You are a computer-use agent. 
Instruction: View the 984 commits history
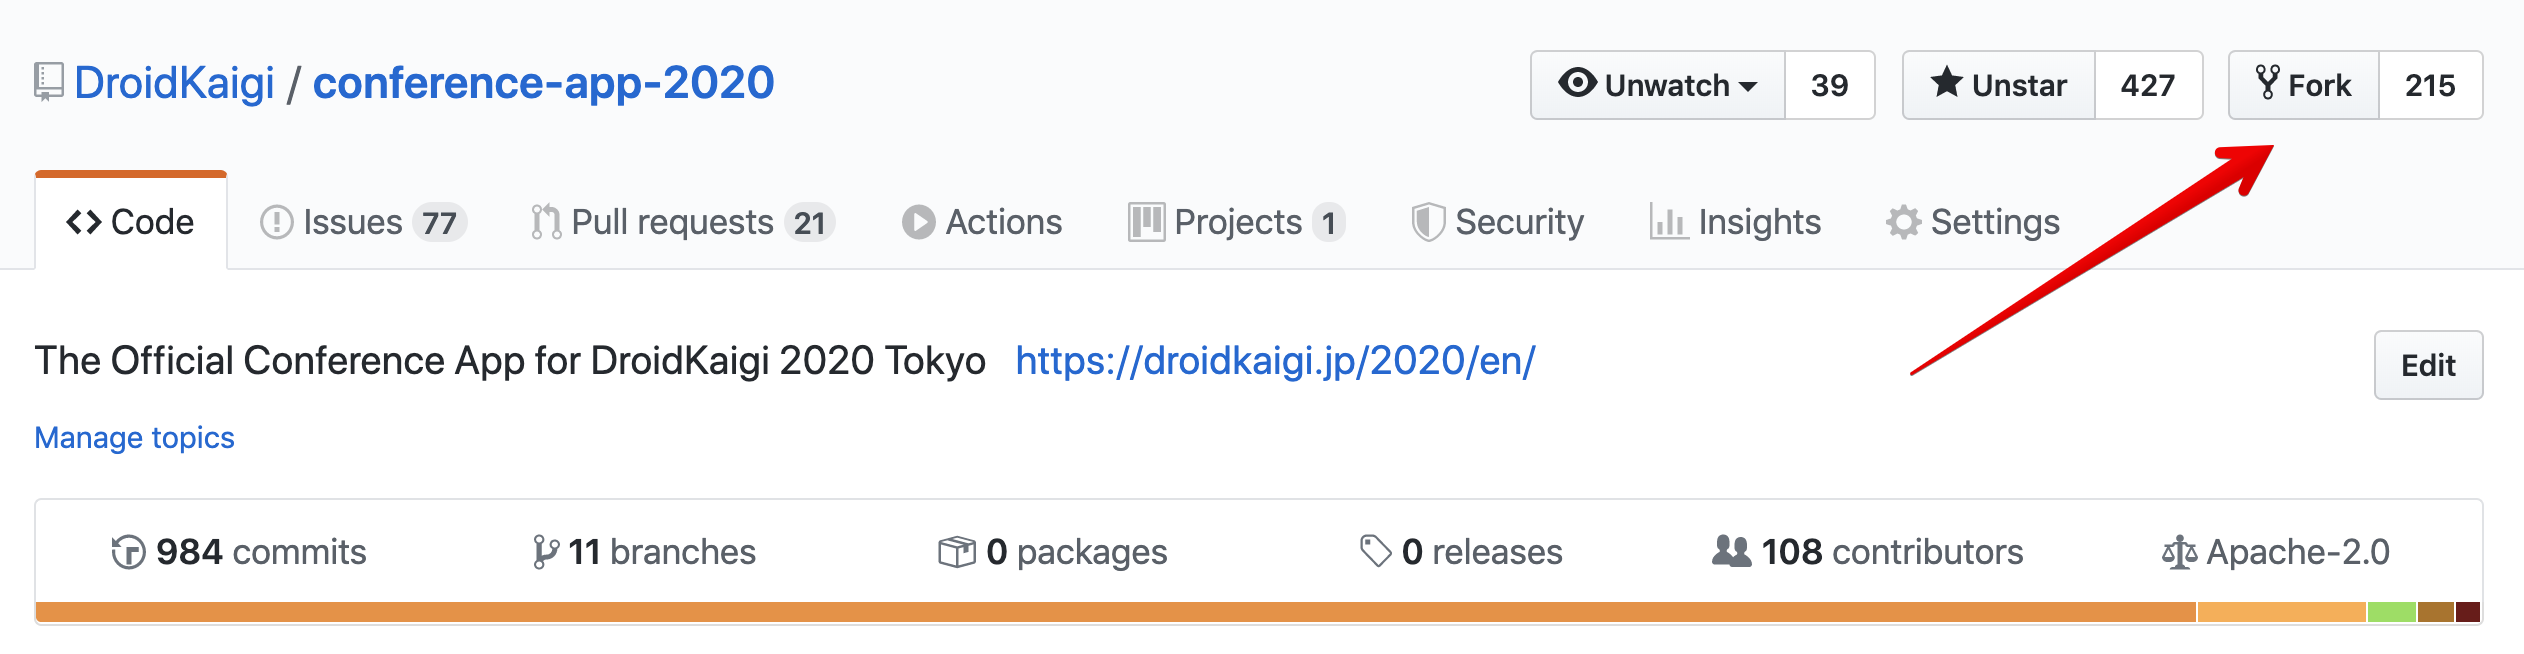tap(239, 552)
